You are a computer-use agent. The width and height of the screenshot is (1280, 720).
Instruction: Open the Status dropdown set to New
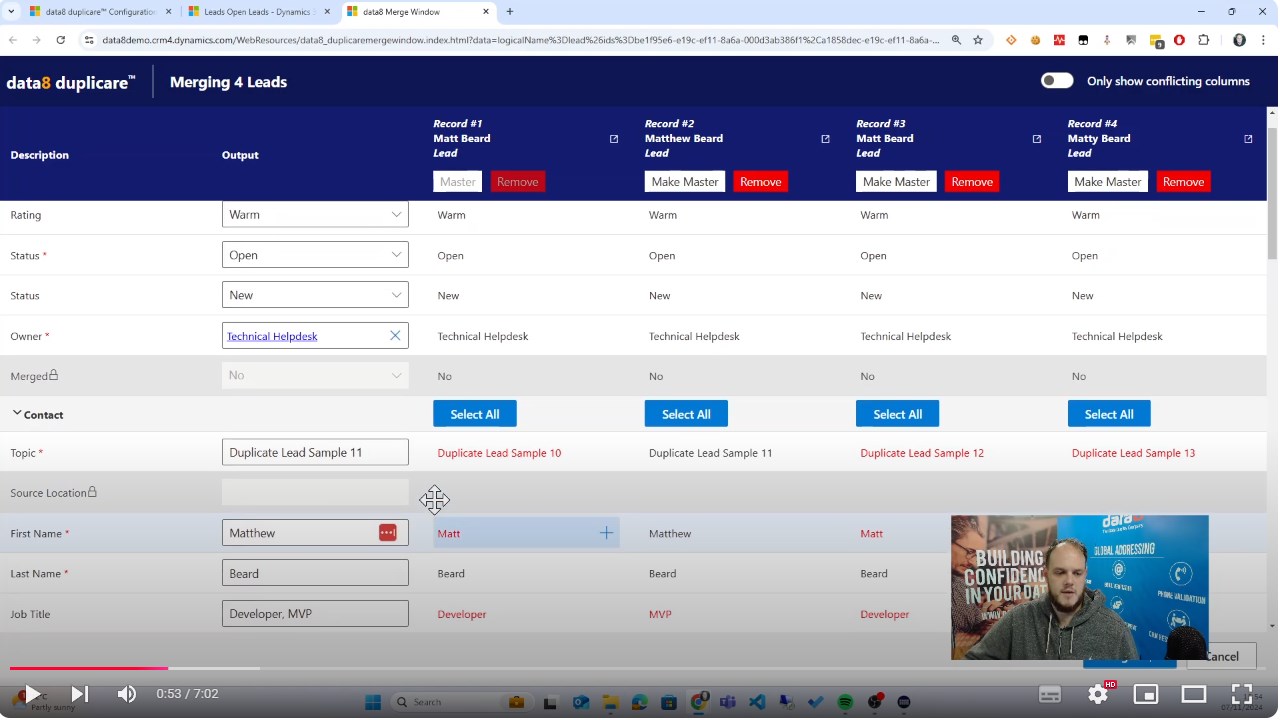[x=315, y=295]
